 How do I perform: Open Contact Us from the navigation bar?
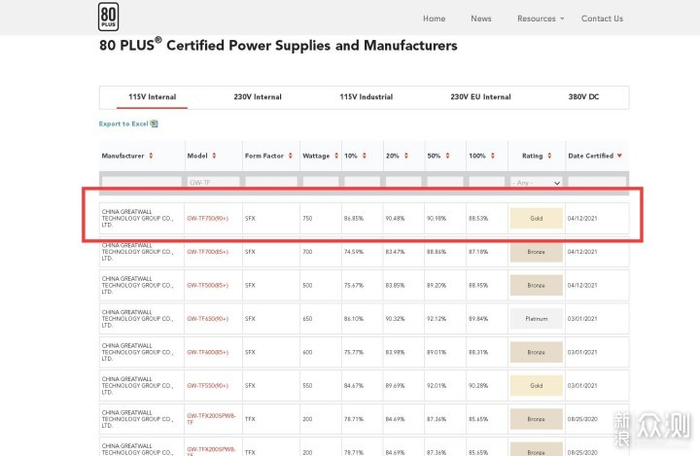[602, 18]
